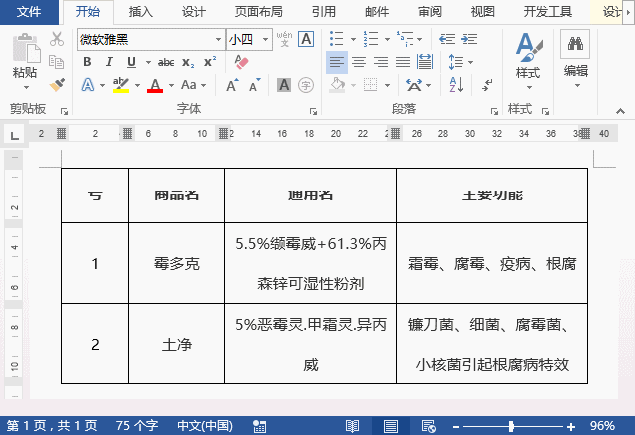Open the Paste options arrow
This screenshot has width=635, height=435.
pos(26,87)
